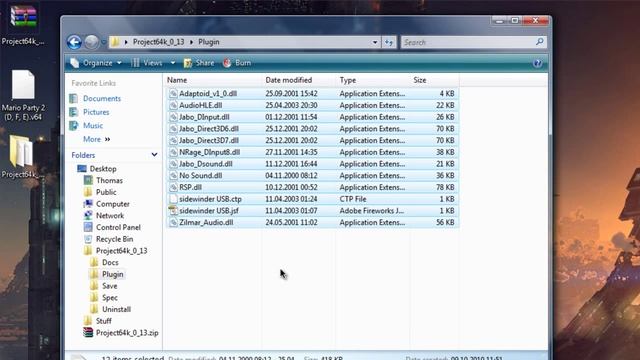The image size is (640, 360).
Task: Select the Jabo_Direct3D7.dll file icon
Action: tap(173, 140)
